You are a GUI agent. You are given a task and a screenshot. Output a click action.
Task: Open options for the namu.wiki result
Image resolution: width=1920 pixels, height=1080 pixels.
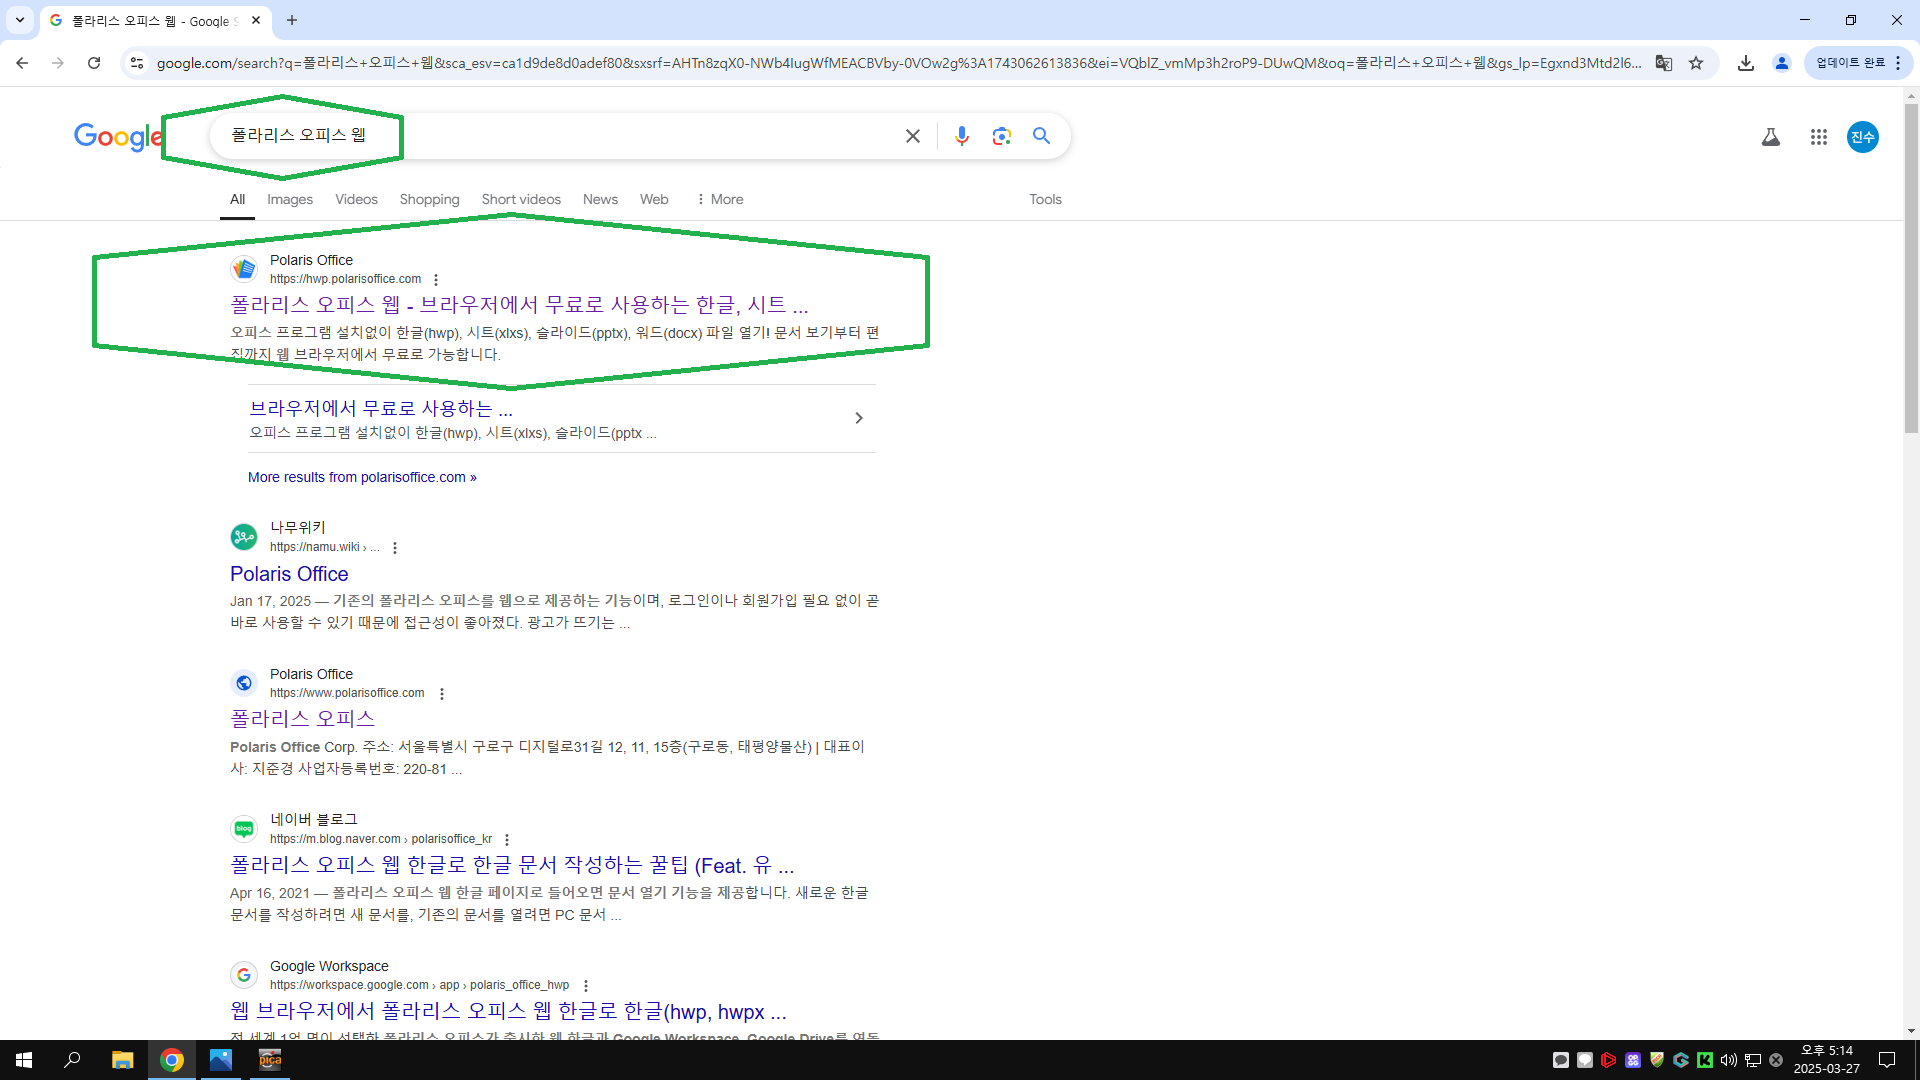tap(395, 548)
